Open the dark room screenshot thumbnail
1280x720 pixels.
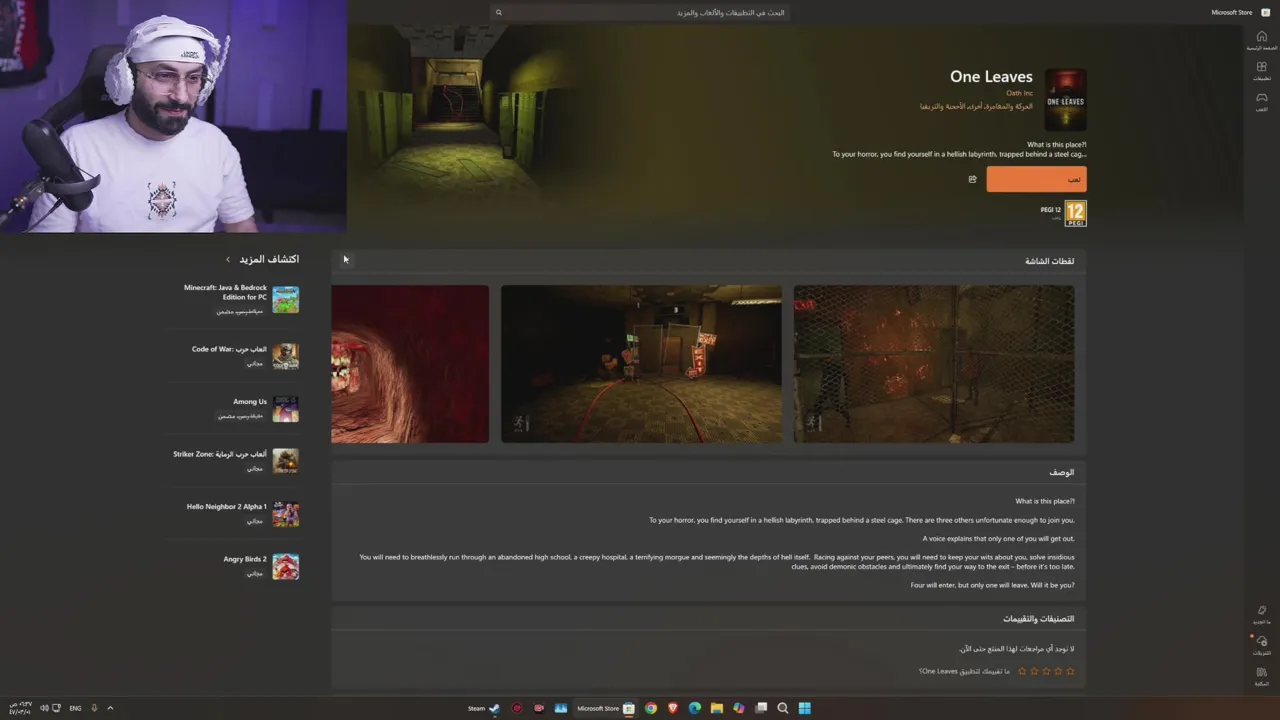click(641, 364)
